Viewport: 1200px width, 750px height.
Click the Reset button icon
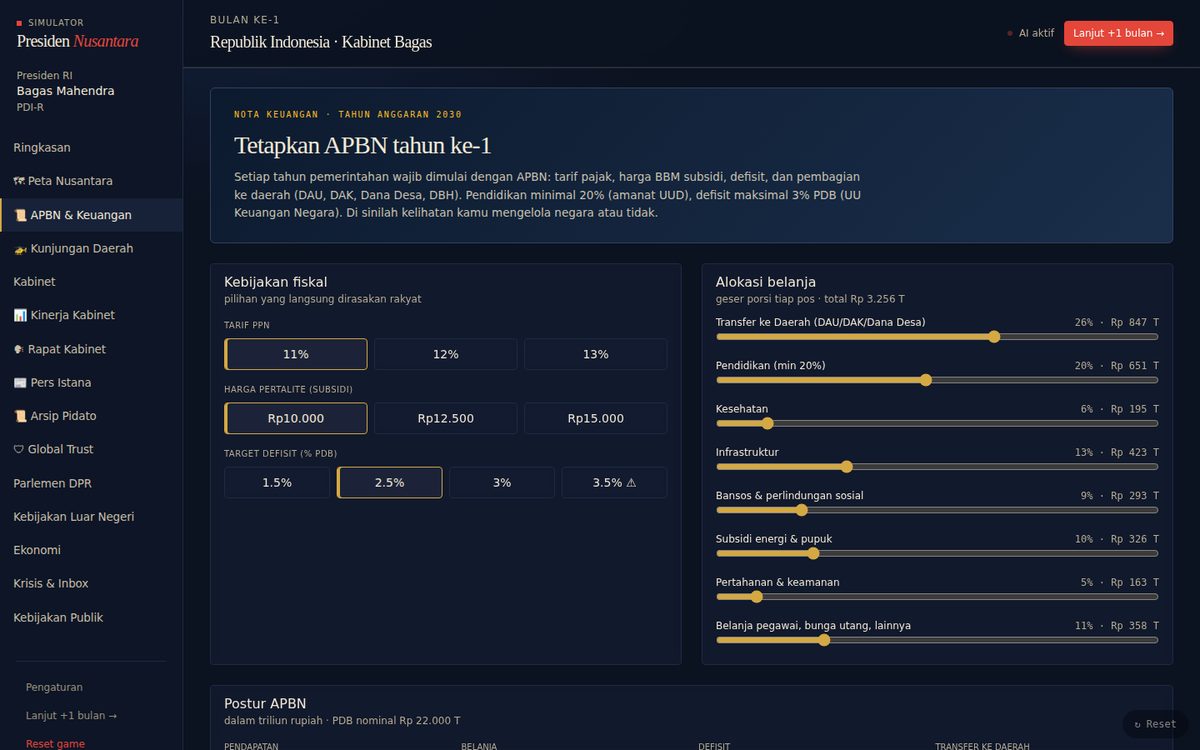pos(1137,724)
